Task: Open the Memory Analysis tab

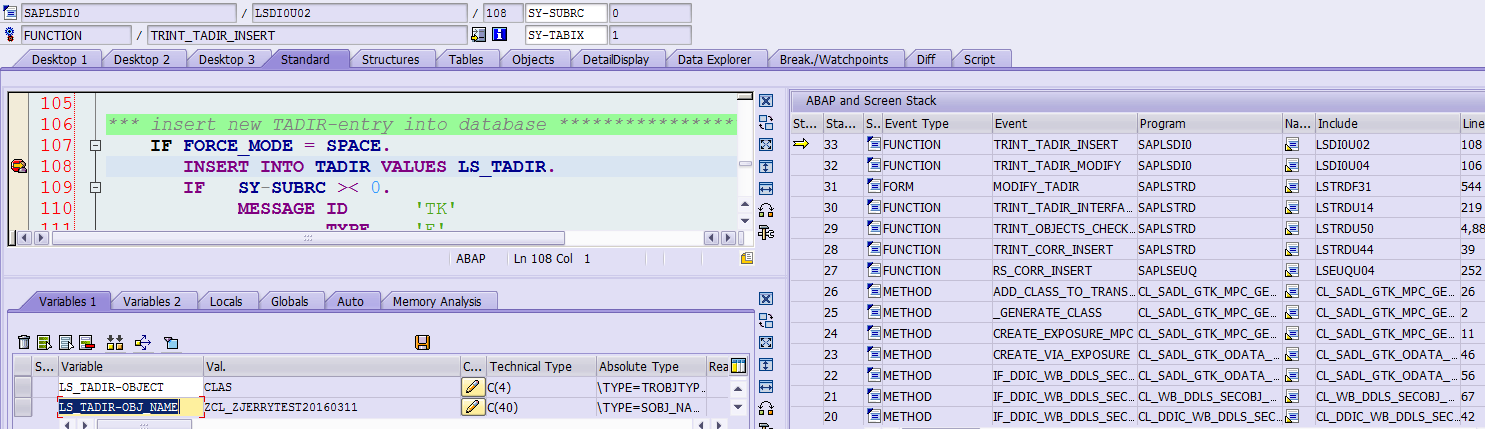Action: 436,301
